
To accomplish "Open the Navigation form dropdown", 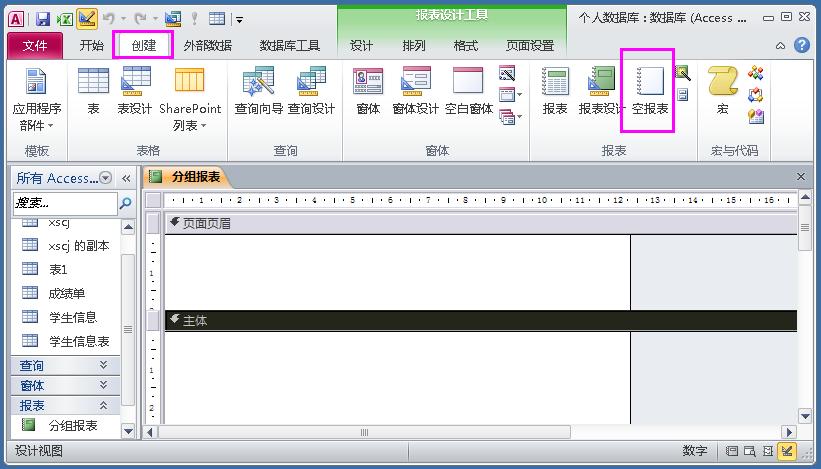I will pyautogui.click(x=511, y=95).
